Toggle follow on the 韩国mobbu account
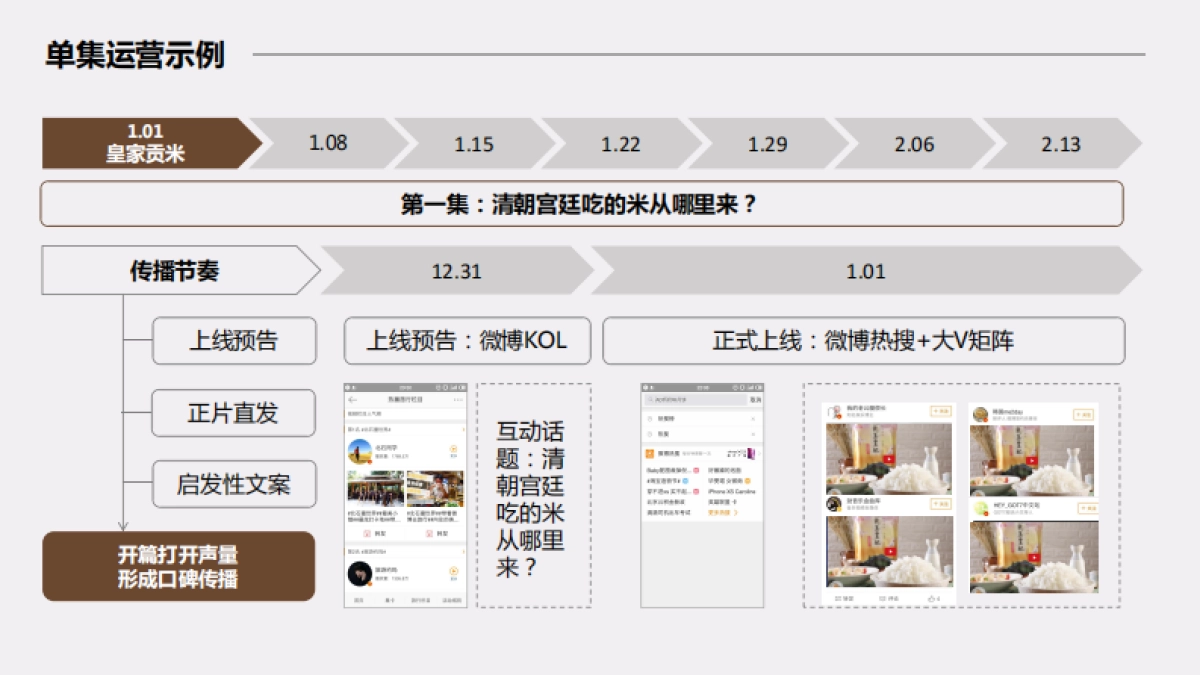The image size is (1200, 675). point(1083,415)
